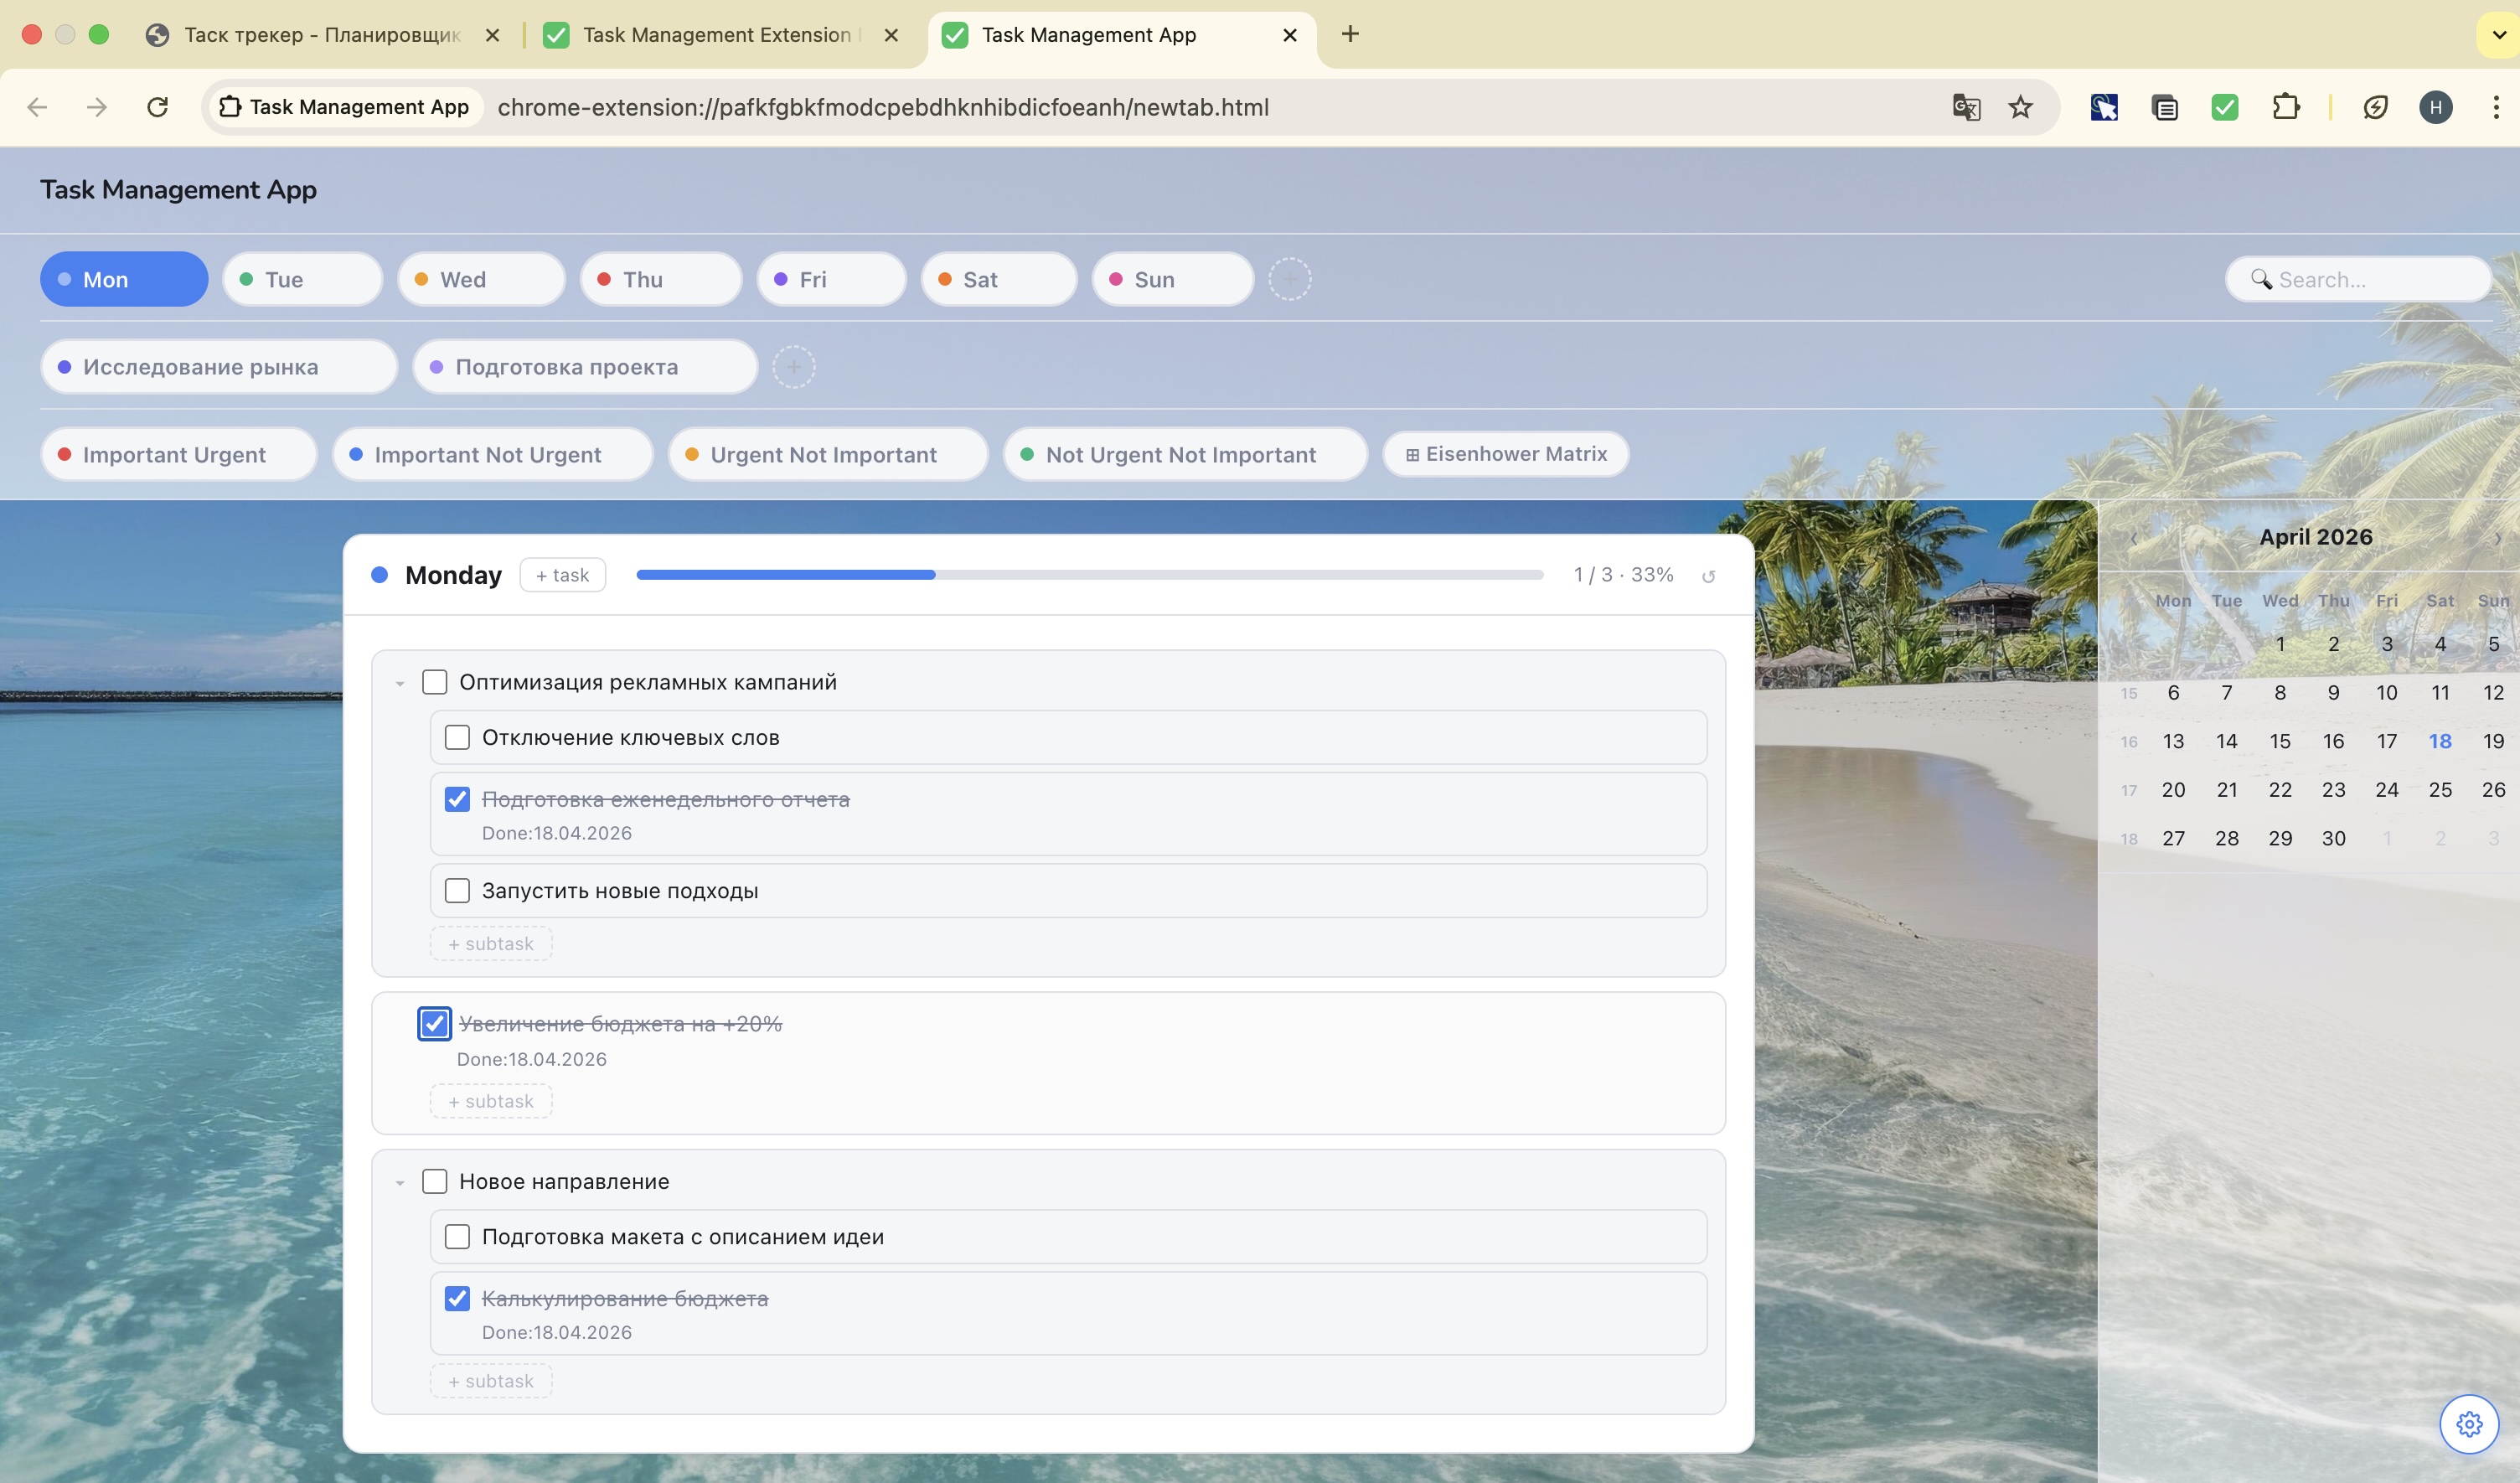This screenshot has width=2520, height=1483.
Task: Open the settings gear icon
Action: tap(2468, 1423)
